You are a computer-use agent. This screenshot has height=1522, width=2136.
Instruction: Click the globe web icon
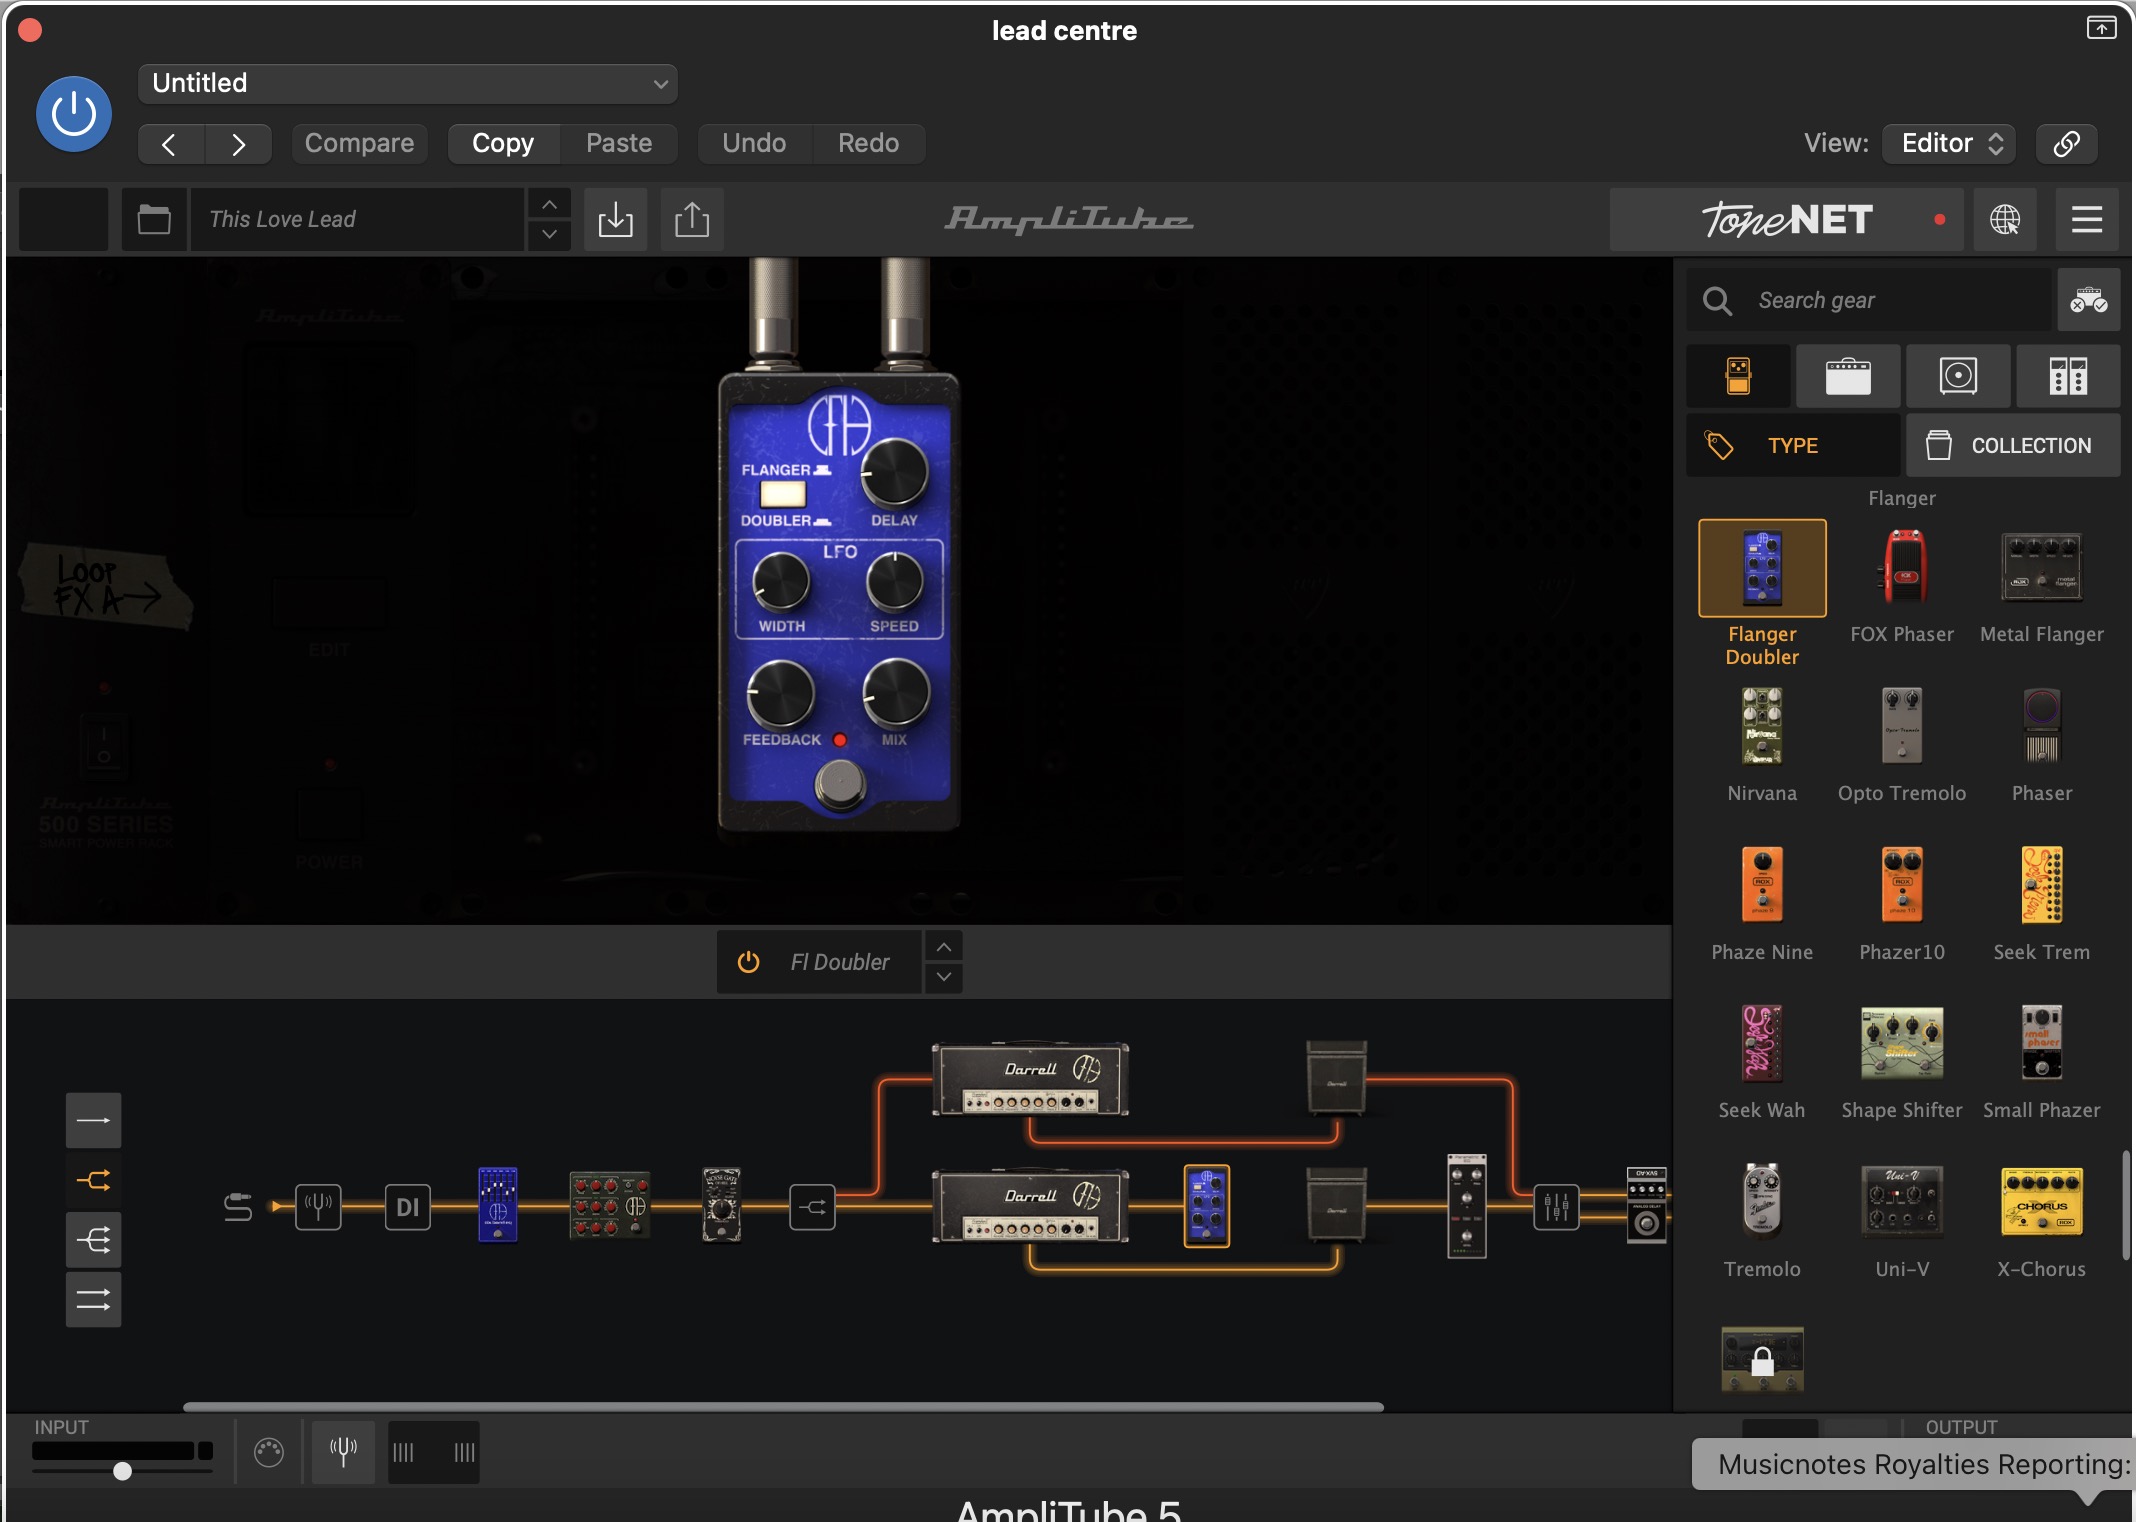(2005, 219)
